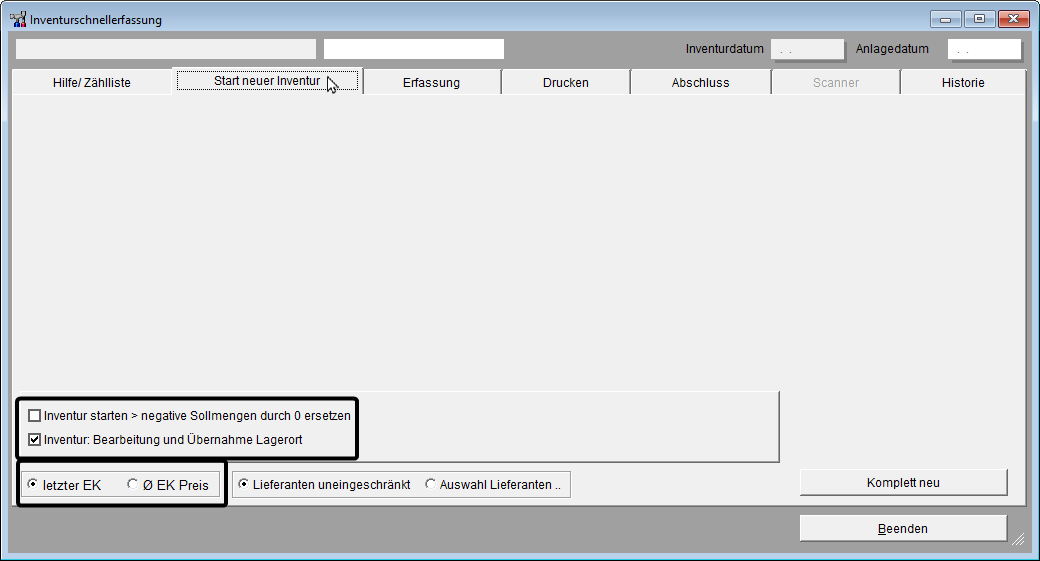Open the Hilfe/ Zählliste tab

pos(92,82)
